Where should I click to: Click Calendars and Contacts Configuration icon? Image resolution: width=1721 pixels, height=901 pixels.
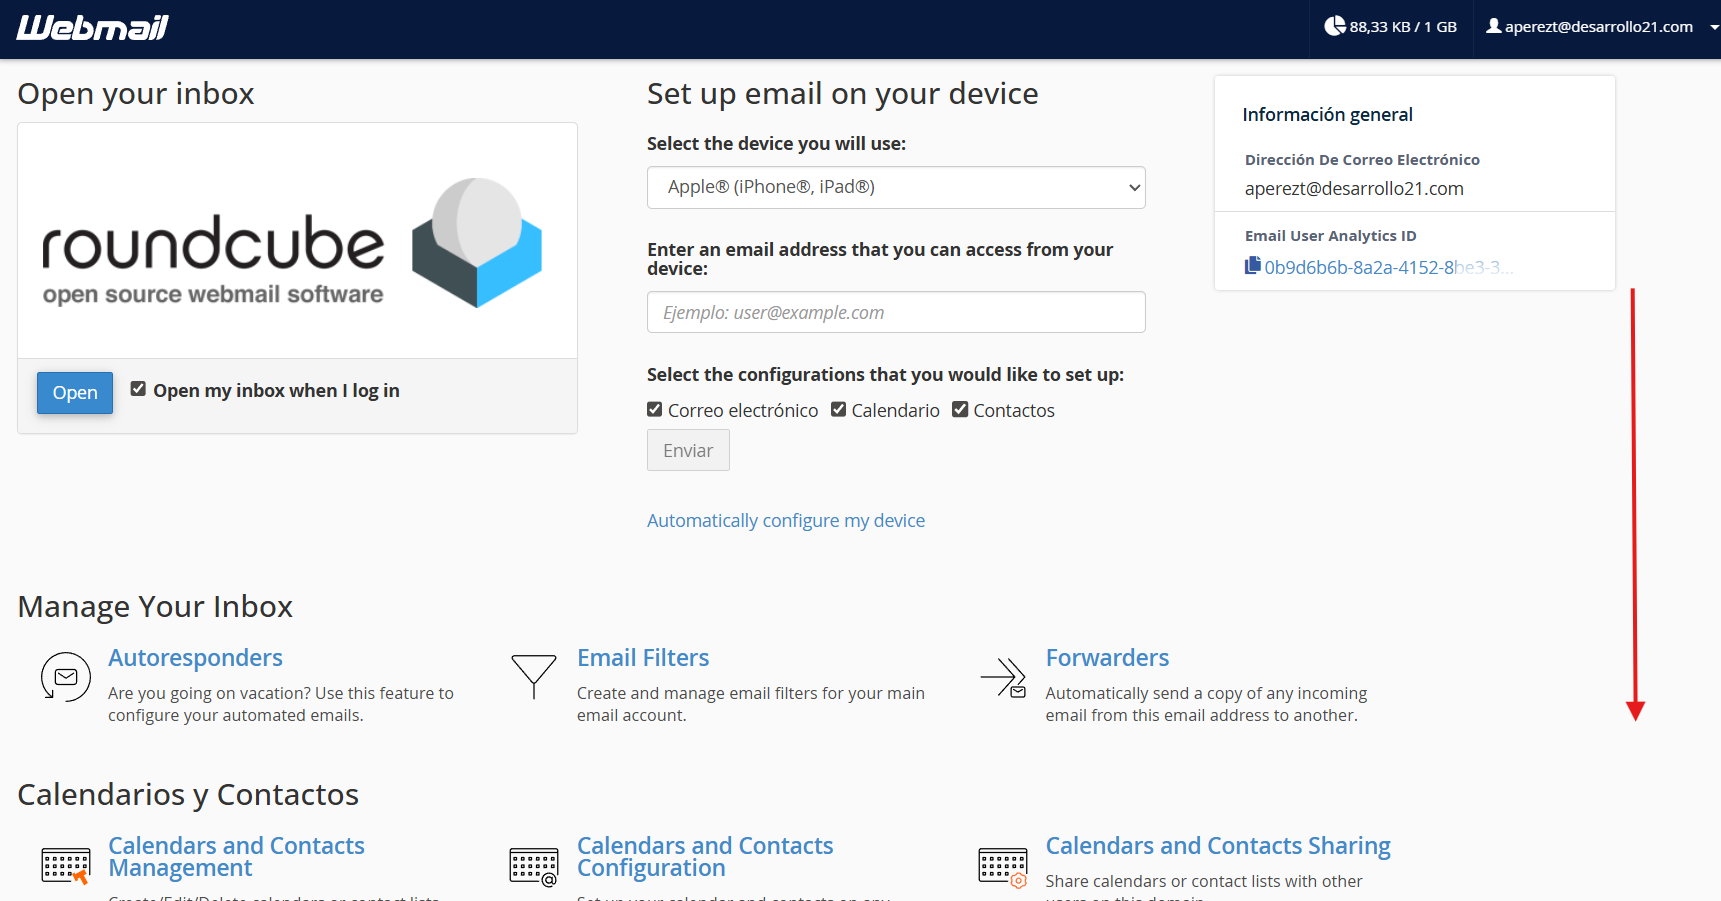[534, 866]
